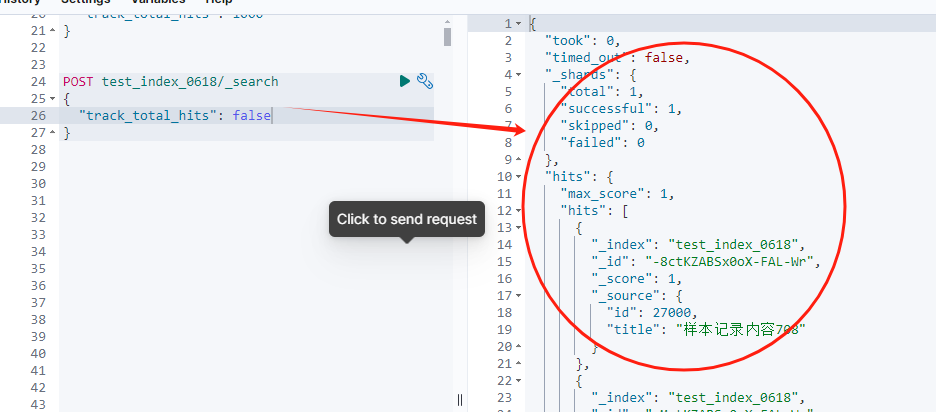Click line number 40 in request editor

pyautogui.click(x=38, y=353)
